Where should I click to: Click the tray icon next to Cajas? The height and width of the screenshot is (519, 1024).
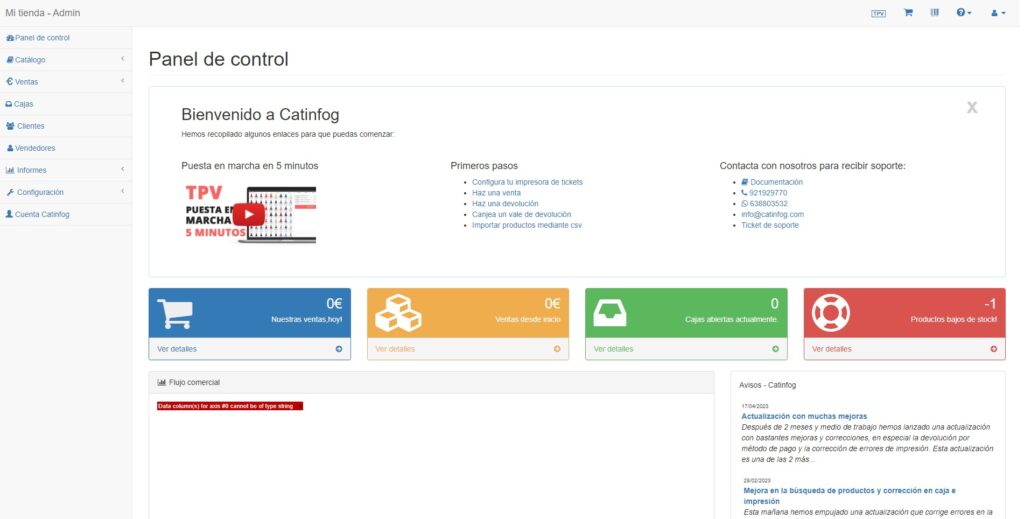[9, 104]
